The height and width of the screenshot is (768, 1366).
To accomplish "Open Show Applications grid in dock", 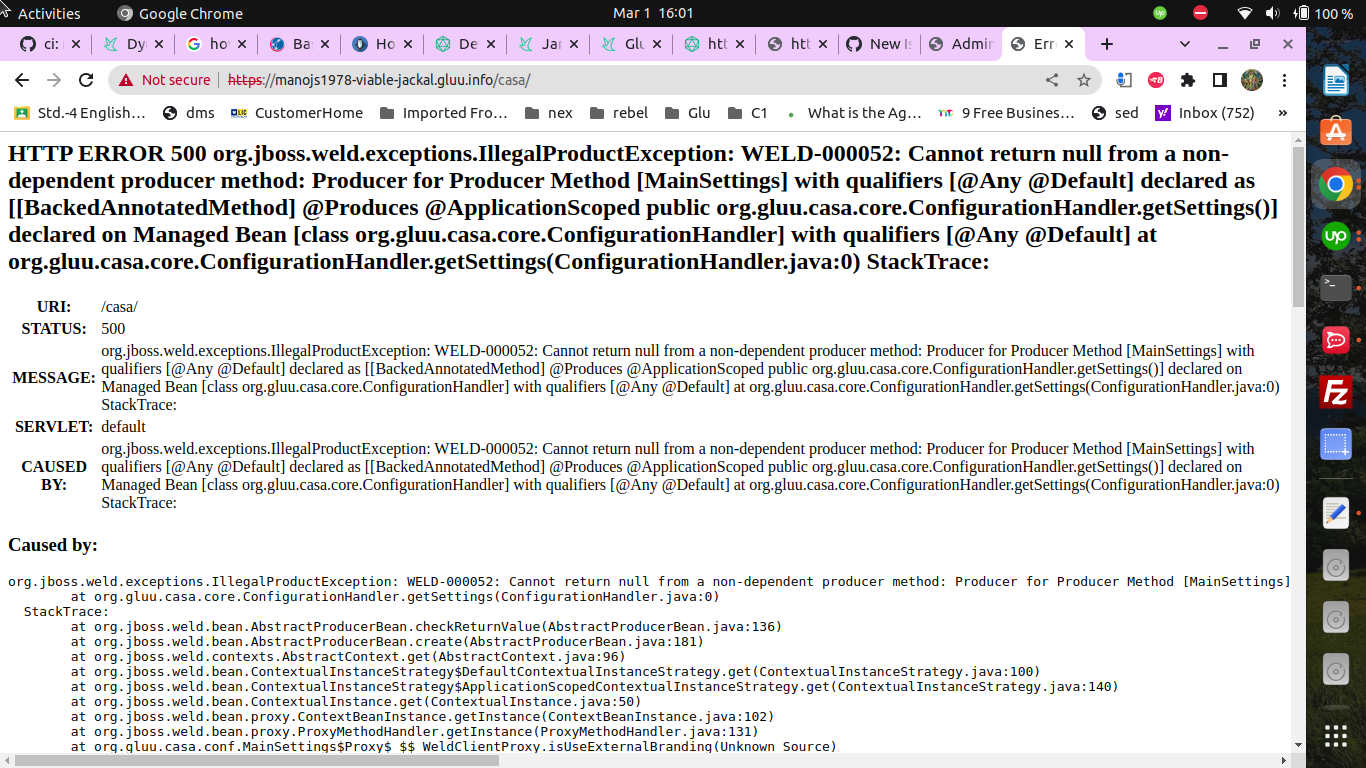I will (1335, 735).
